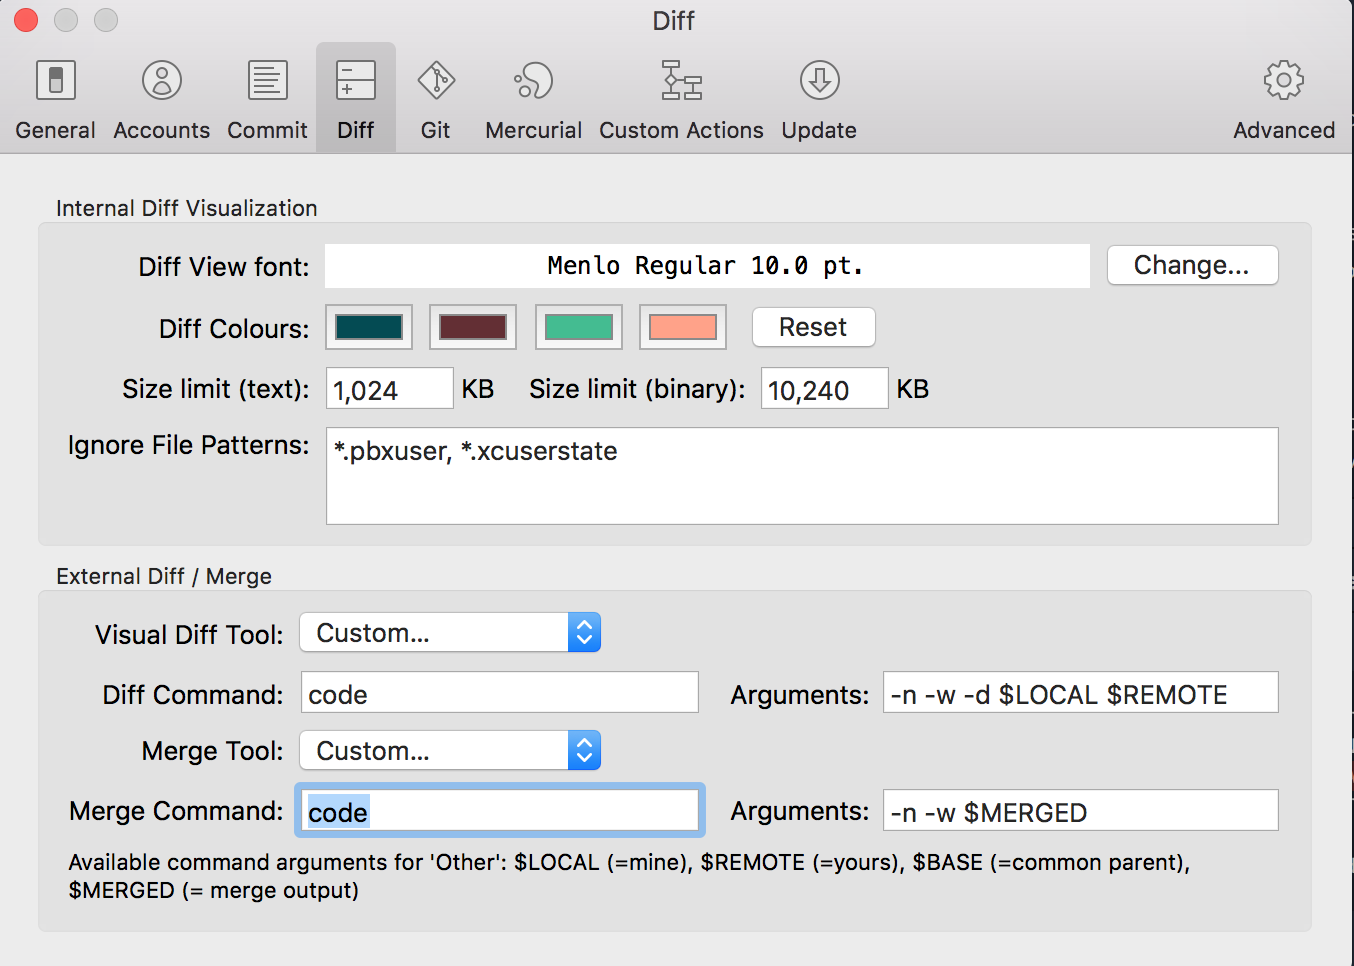Focus the Size limit (text) field
1354x966 pixels.
389,389
